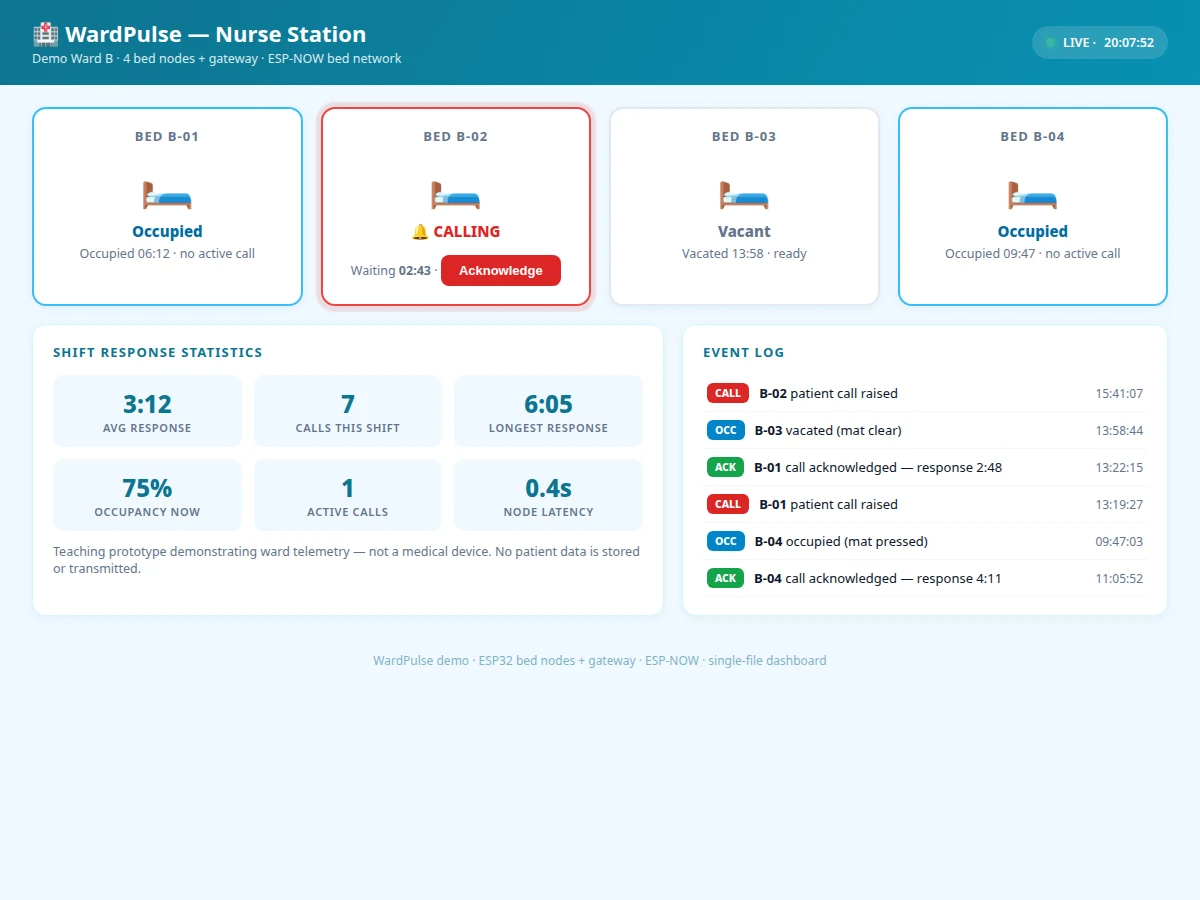
Task: Click the Acknowledge button for Bed B-02
Action: click(501, 271)
